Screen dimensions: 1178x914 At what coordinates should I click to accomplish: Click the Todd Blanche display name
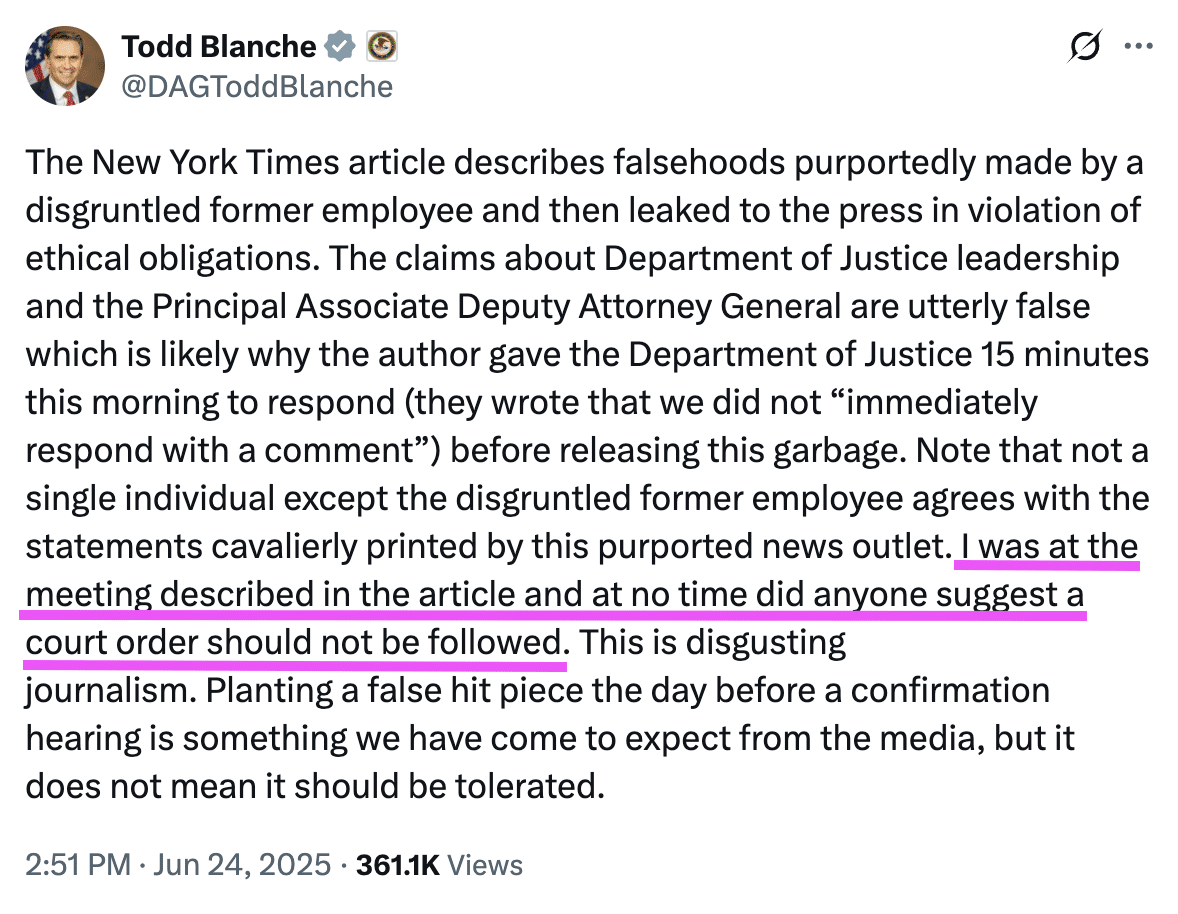pyautogui.click(x=219, y=47)
